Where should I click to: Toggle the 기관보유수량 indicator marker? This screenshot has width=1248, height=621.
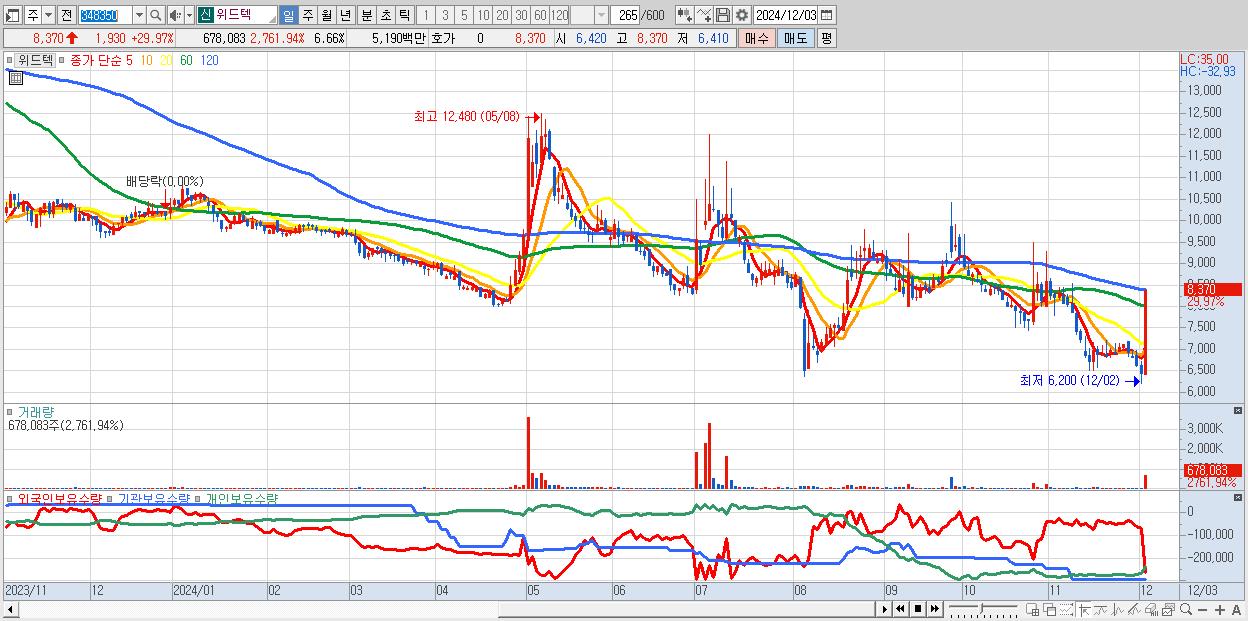[x=110, y=498]
